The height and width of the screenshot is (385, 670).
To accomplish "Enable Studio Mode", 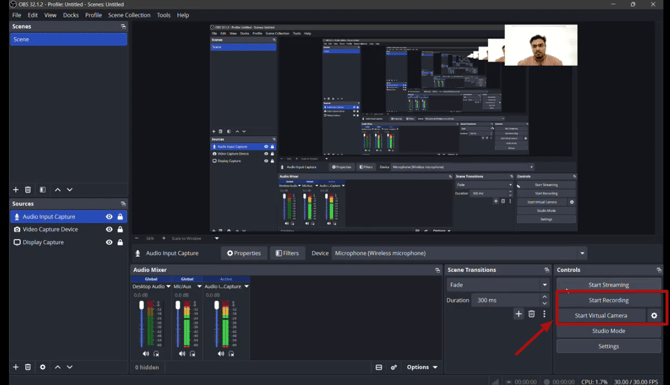I will [608, 331].
